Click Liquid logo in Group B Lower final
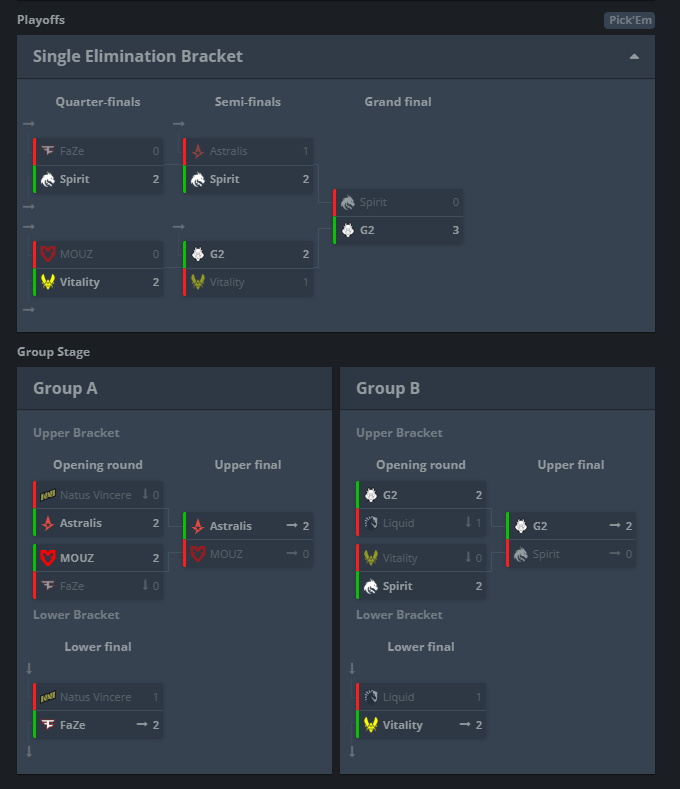The image size is (680, 789). pos(371,697)
